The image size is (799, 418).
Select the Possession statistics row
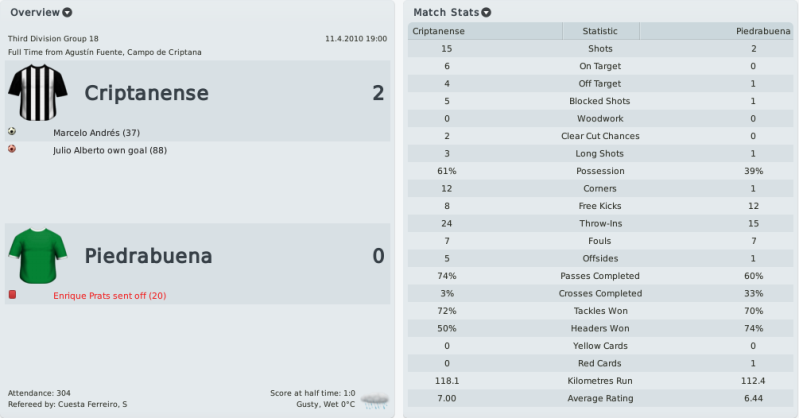click(600, 171)
